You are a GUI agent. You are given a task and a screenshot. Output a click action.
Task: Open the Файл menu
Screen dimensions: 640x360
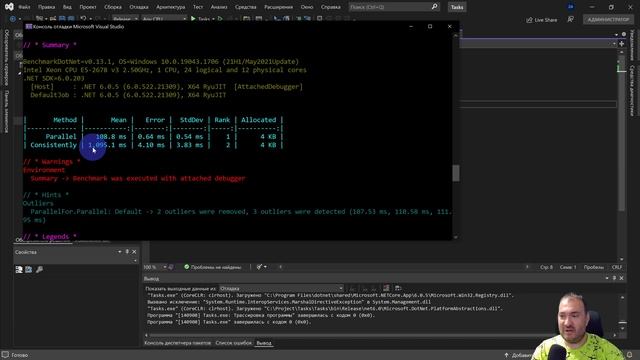pos(24,7)
